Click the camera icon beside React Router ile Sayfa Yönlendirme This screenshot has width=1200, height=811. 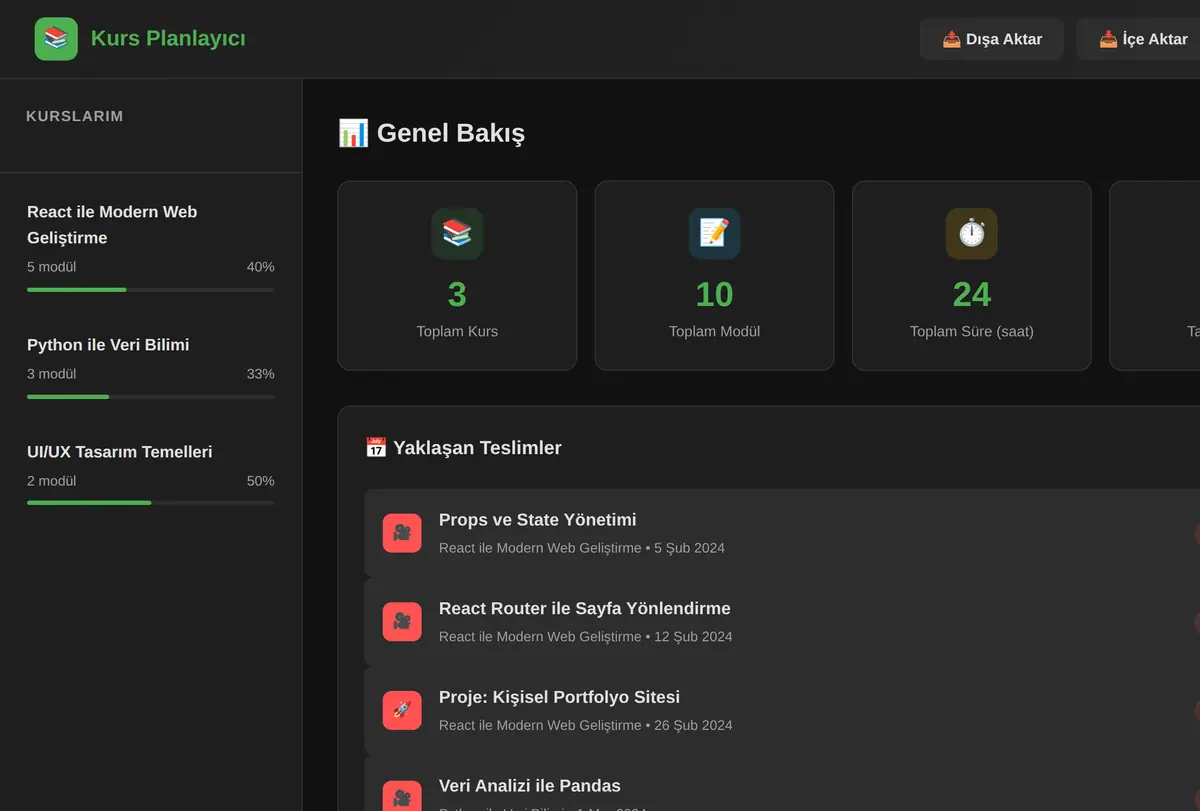click(x=402, y=622)
